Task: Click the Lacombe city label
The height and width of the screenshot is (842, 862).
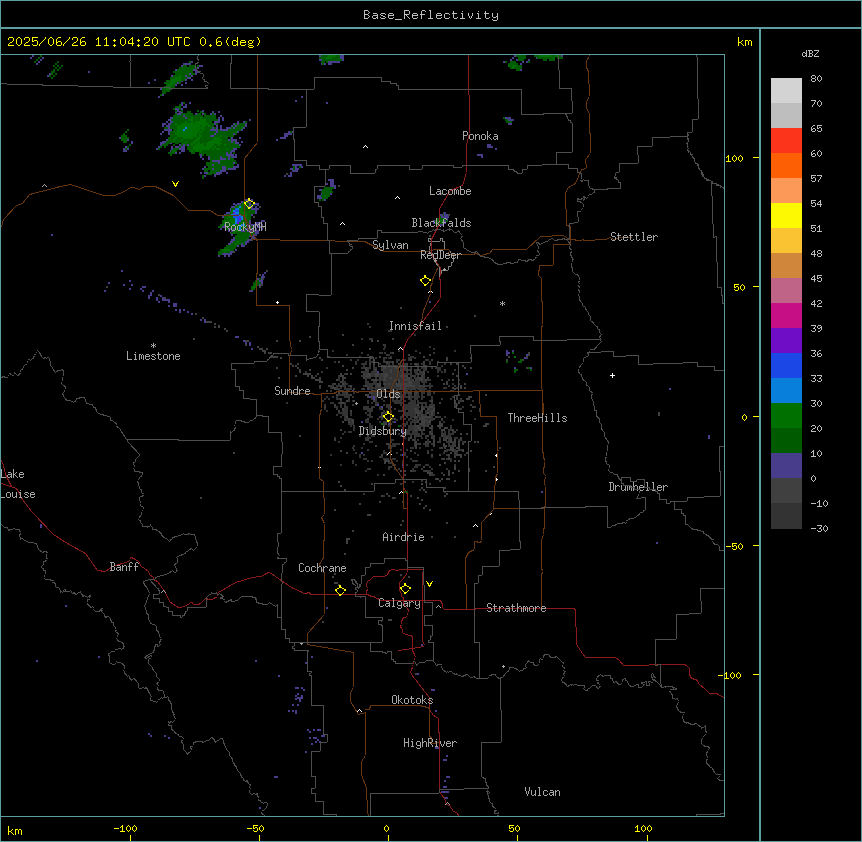Action: click(x=450, y=191)
